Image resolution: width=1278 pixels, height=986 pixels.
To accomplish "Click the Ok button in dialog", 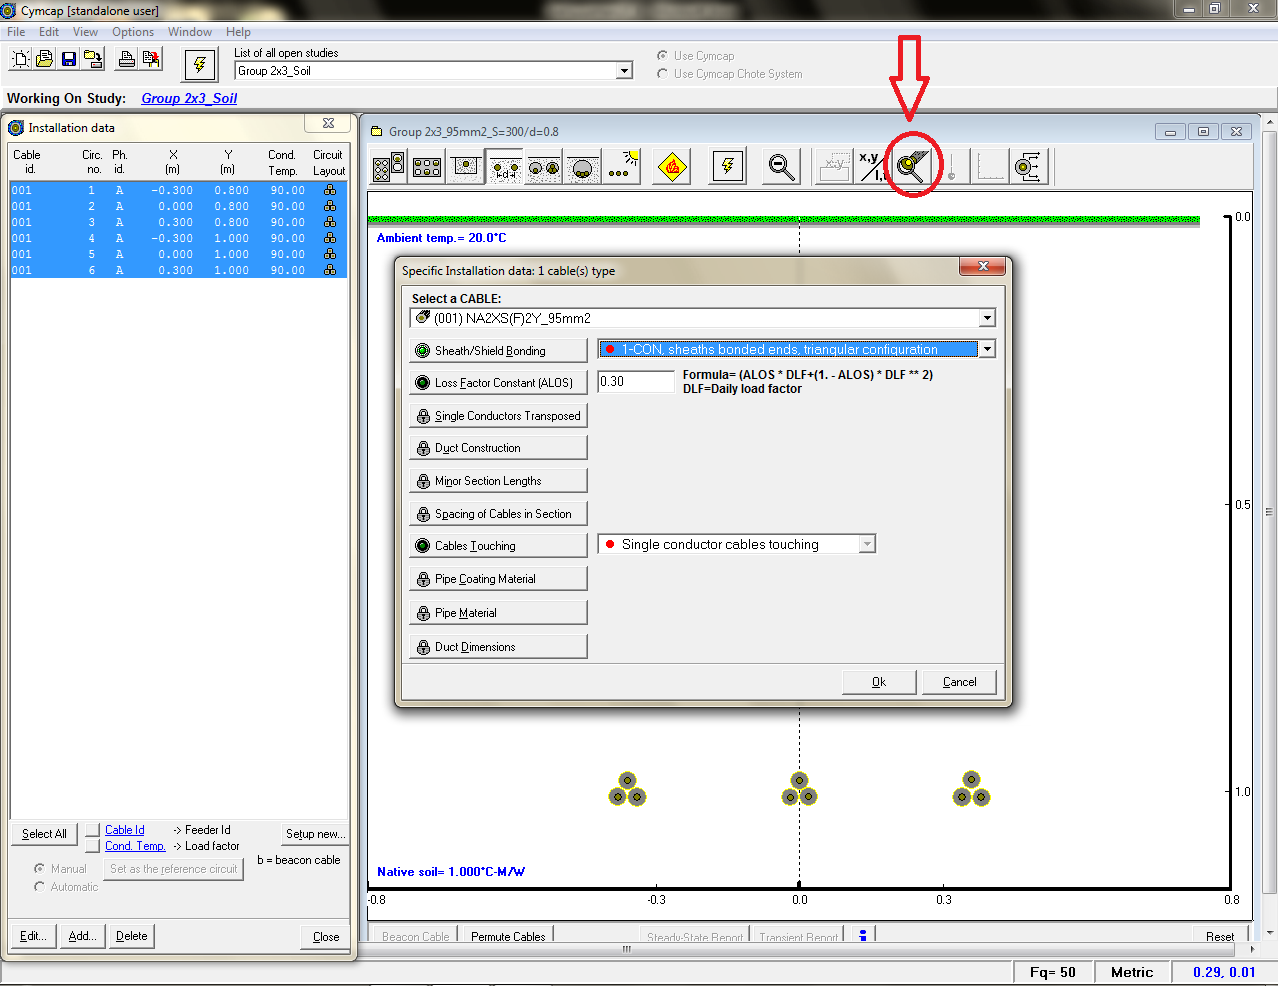I will coord(879,682).
